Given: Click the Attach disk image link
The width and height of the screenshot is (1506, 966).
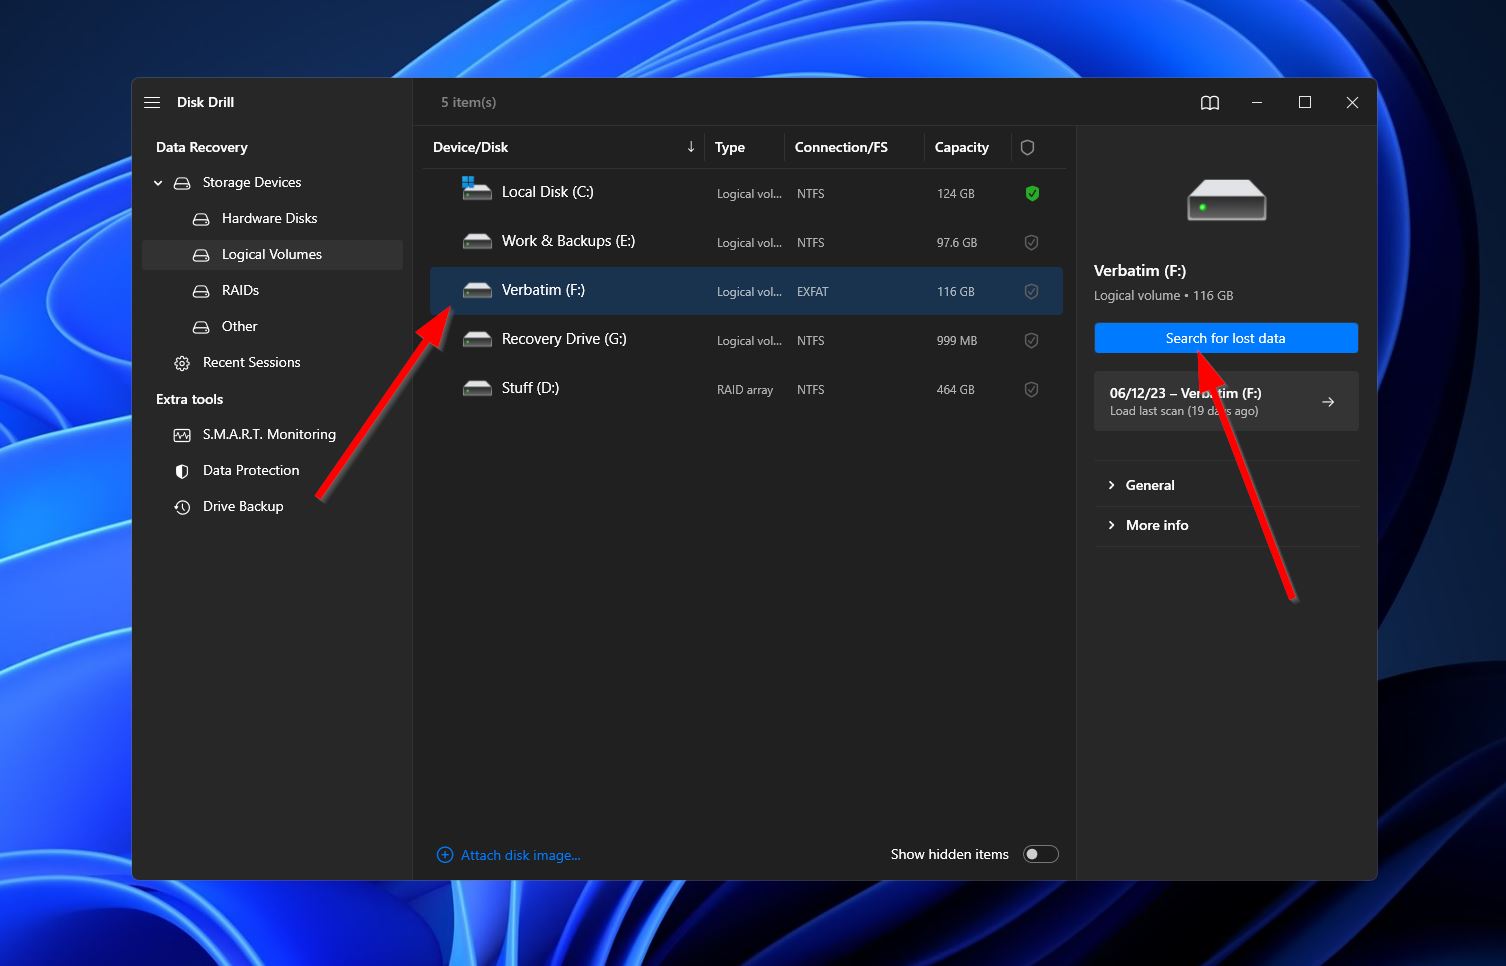Looking at the screenshot, I should coord(520,855).
